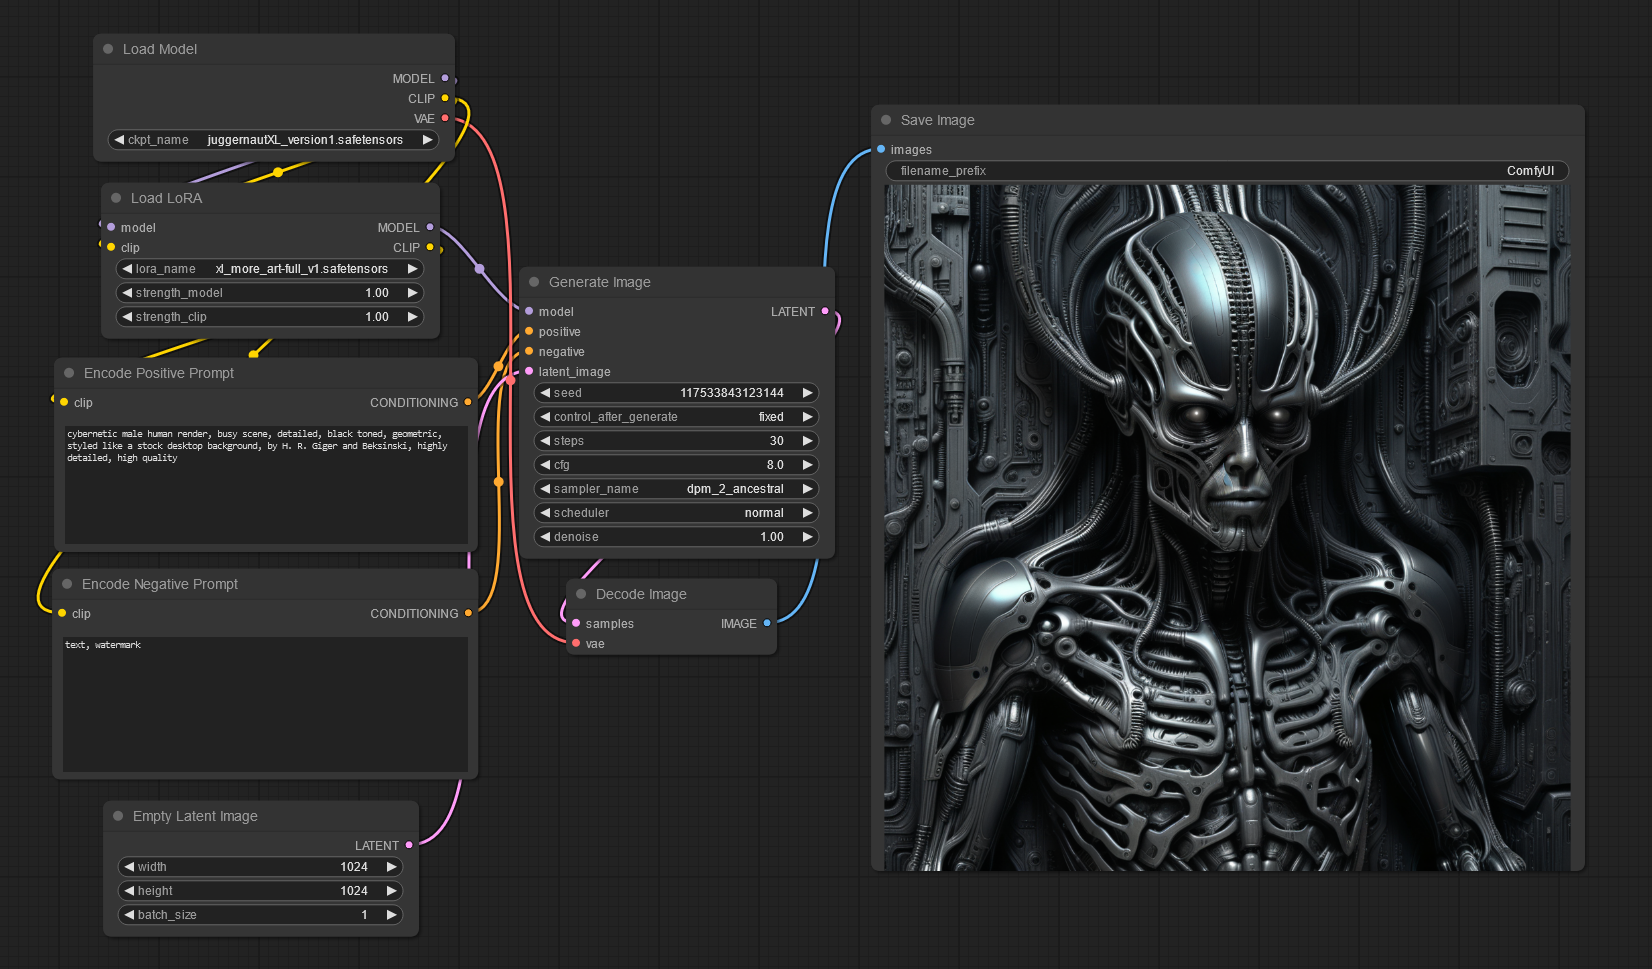Click the filename_prefix ComfyUI field

1227,171
